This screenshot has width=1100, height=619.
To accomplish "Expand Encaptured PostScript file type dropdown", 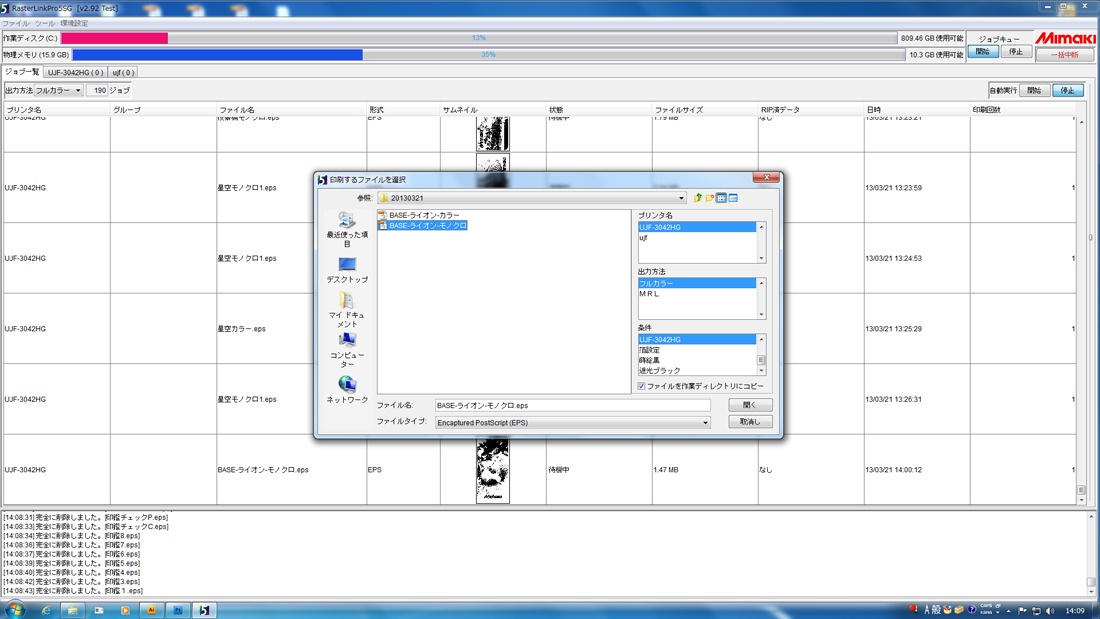I will point(705,422).
